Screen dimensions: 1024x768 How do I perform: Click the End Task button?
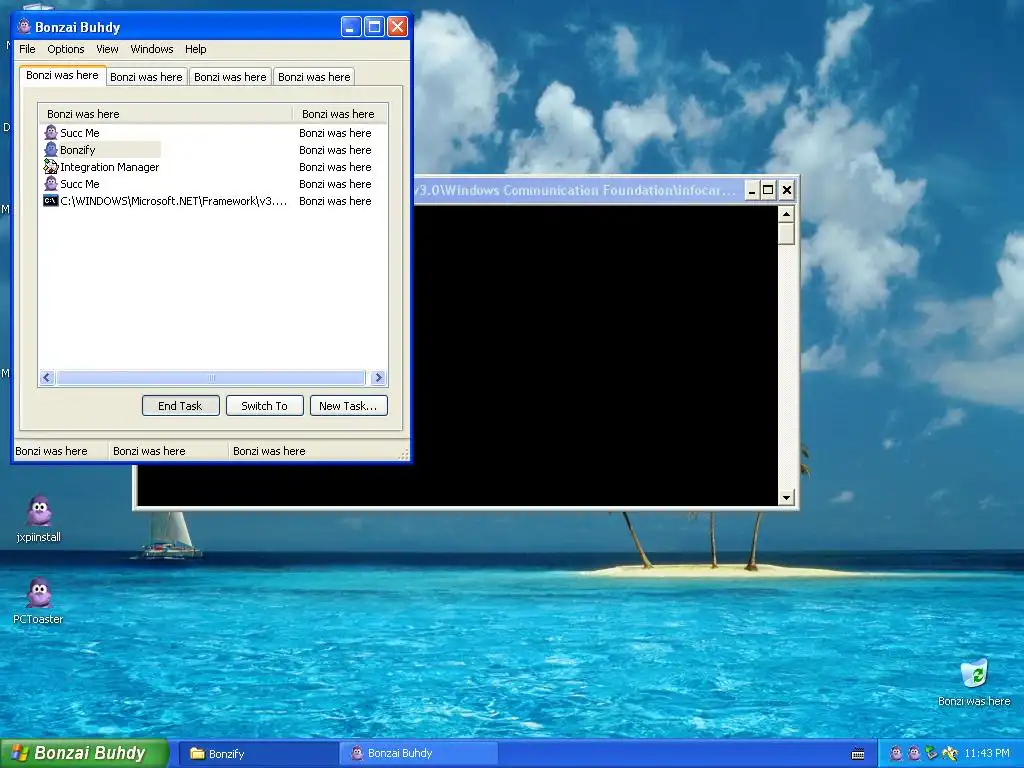point(180,406)
